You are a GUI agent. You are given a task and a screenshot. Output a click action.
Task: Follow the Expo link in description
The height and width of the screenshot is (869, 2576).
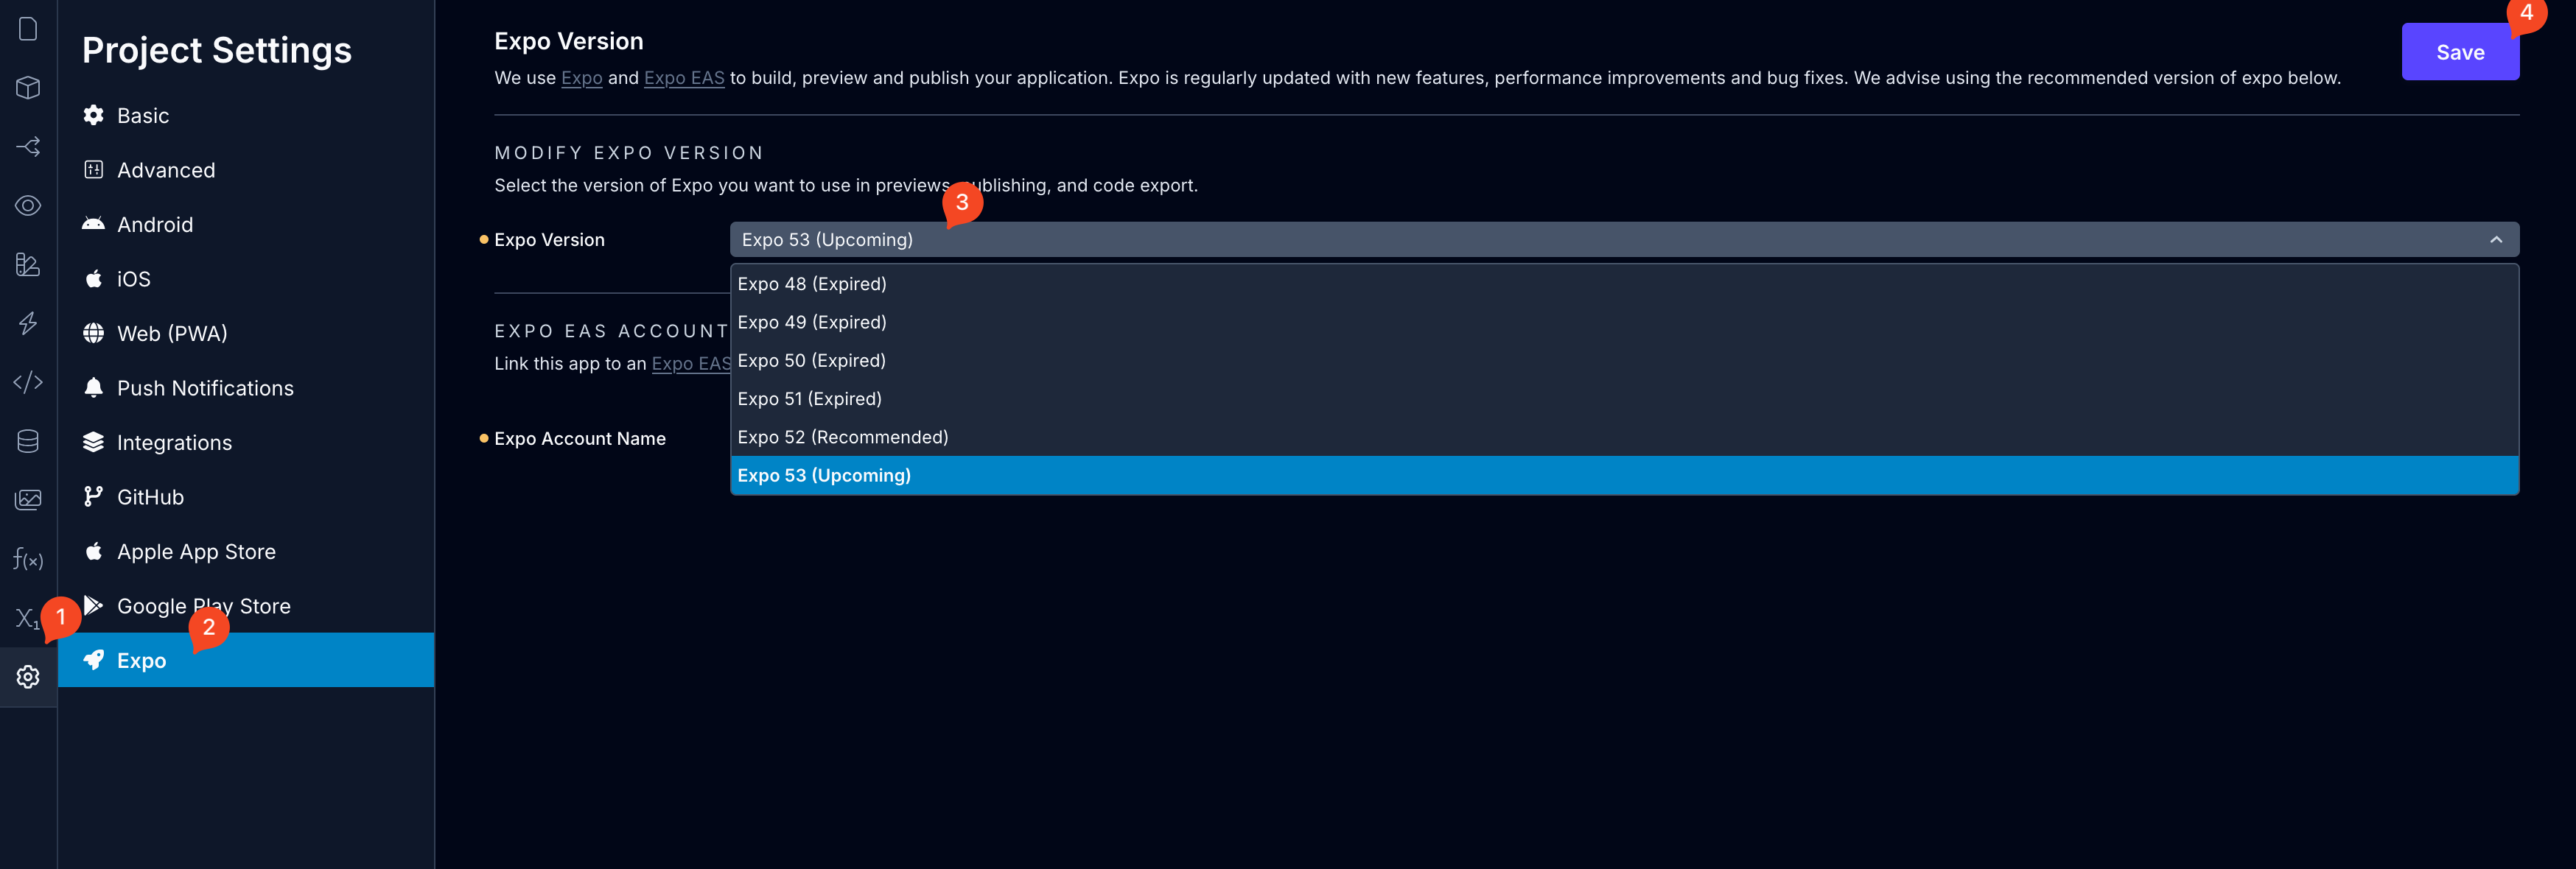[x=582, y=78]
